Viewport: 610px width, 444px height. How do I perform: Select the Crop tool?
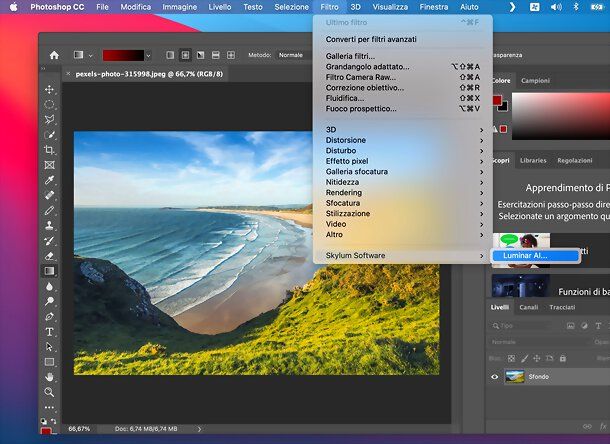click(49, 150)
